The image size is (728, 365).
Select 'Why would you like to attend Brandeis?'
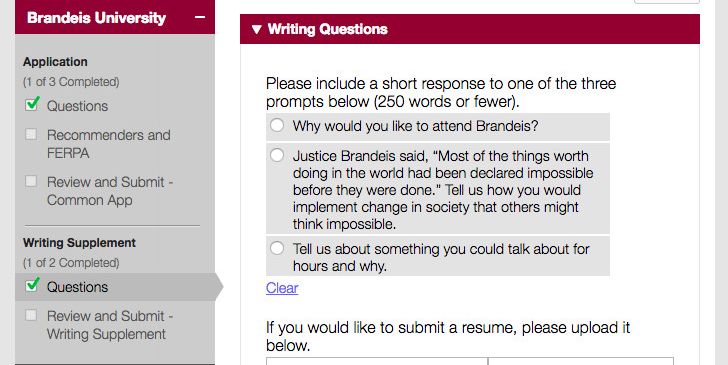pos(277,125)
